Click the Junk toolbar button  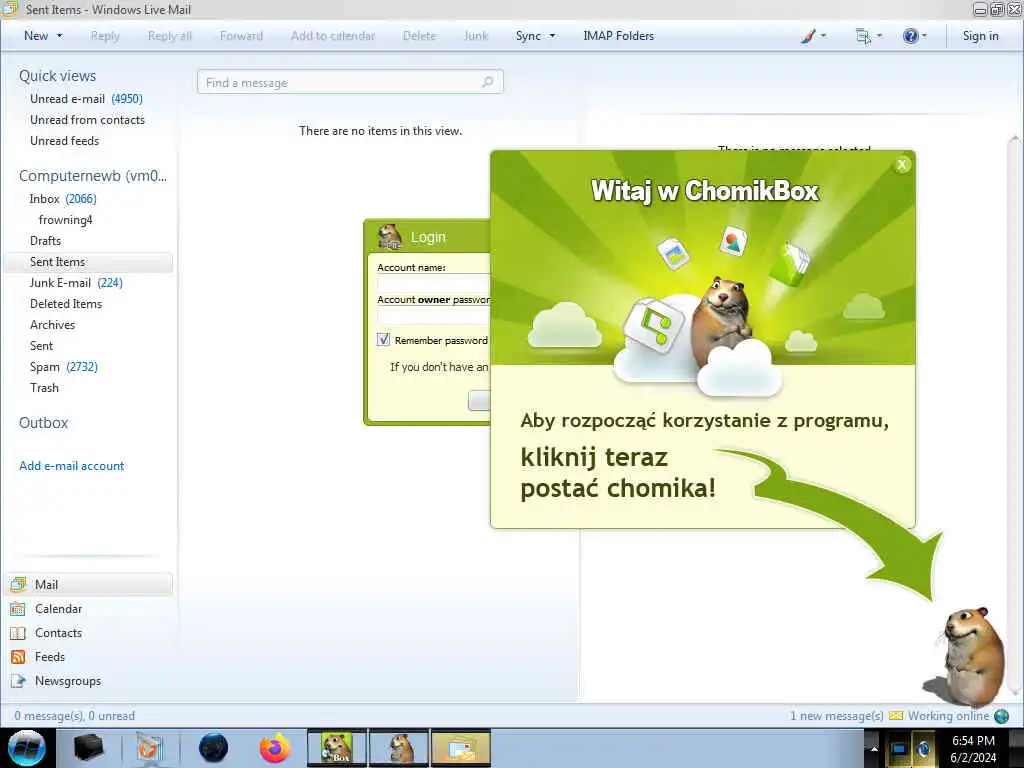click(476, 36)
